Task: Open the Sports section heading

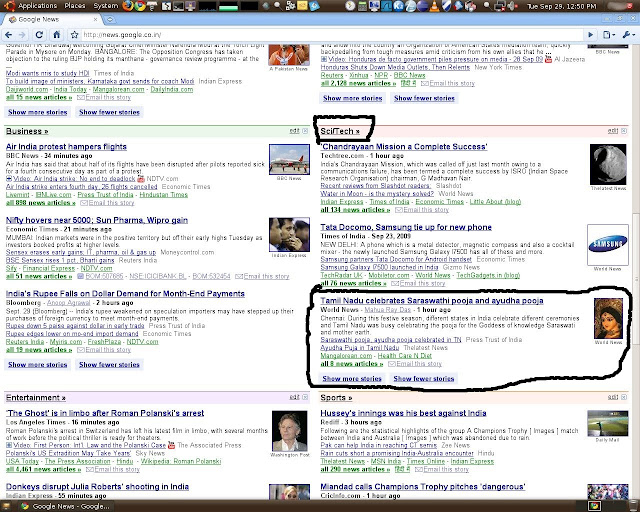Action: coord(336,398)
